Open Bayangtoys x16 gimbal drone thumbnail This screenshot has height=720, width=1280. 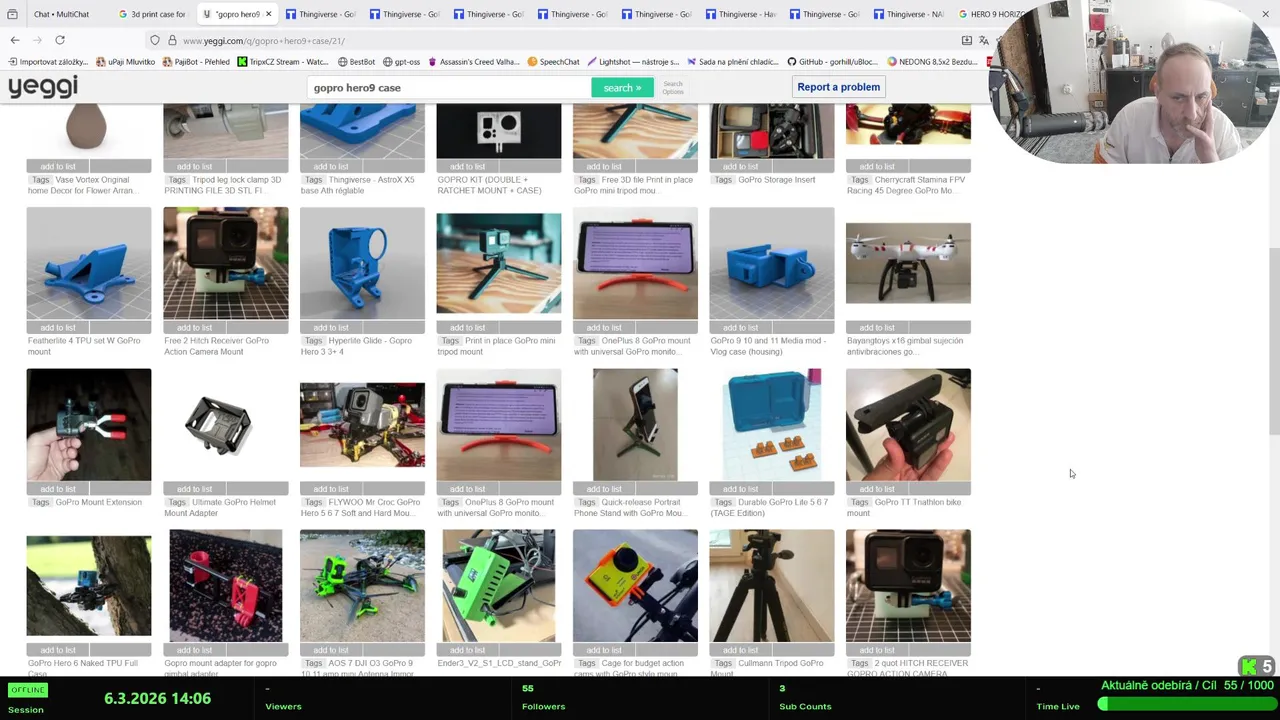[x=908, y=263]
